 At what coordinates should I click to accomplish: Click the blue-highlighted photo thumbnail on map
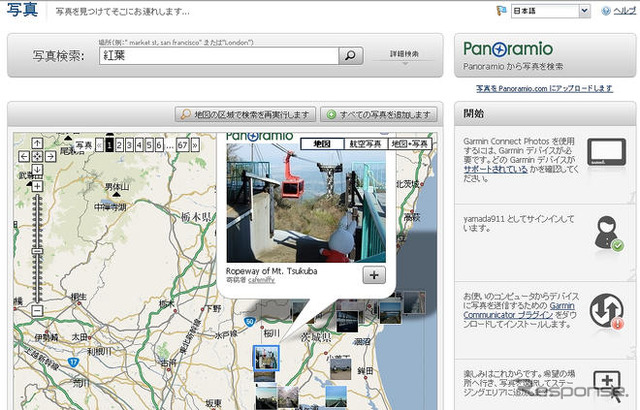(266, 358)
